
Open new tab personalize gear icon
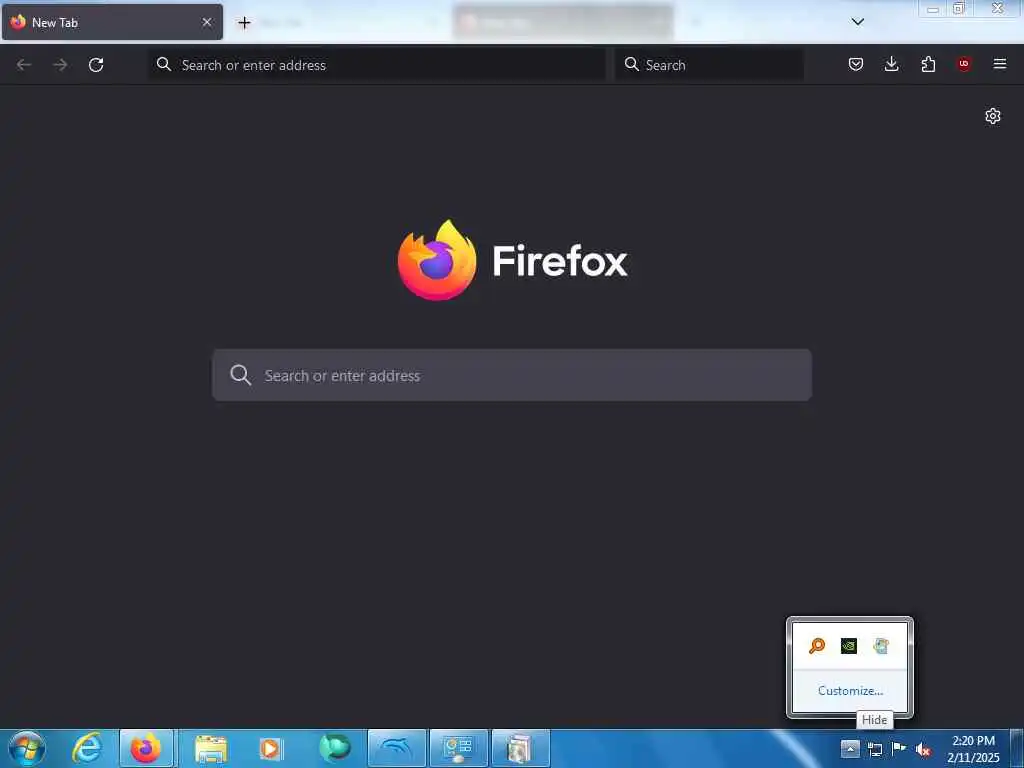coord(993,116)
